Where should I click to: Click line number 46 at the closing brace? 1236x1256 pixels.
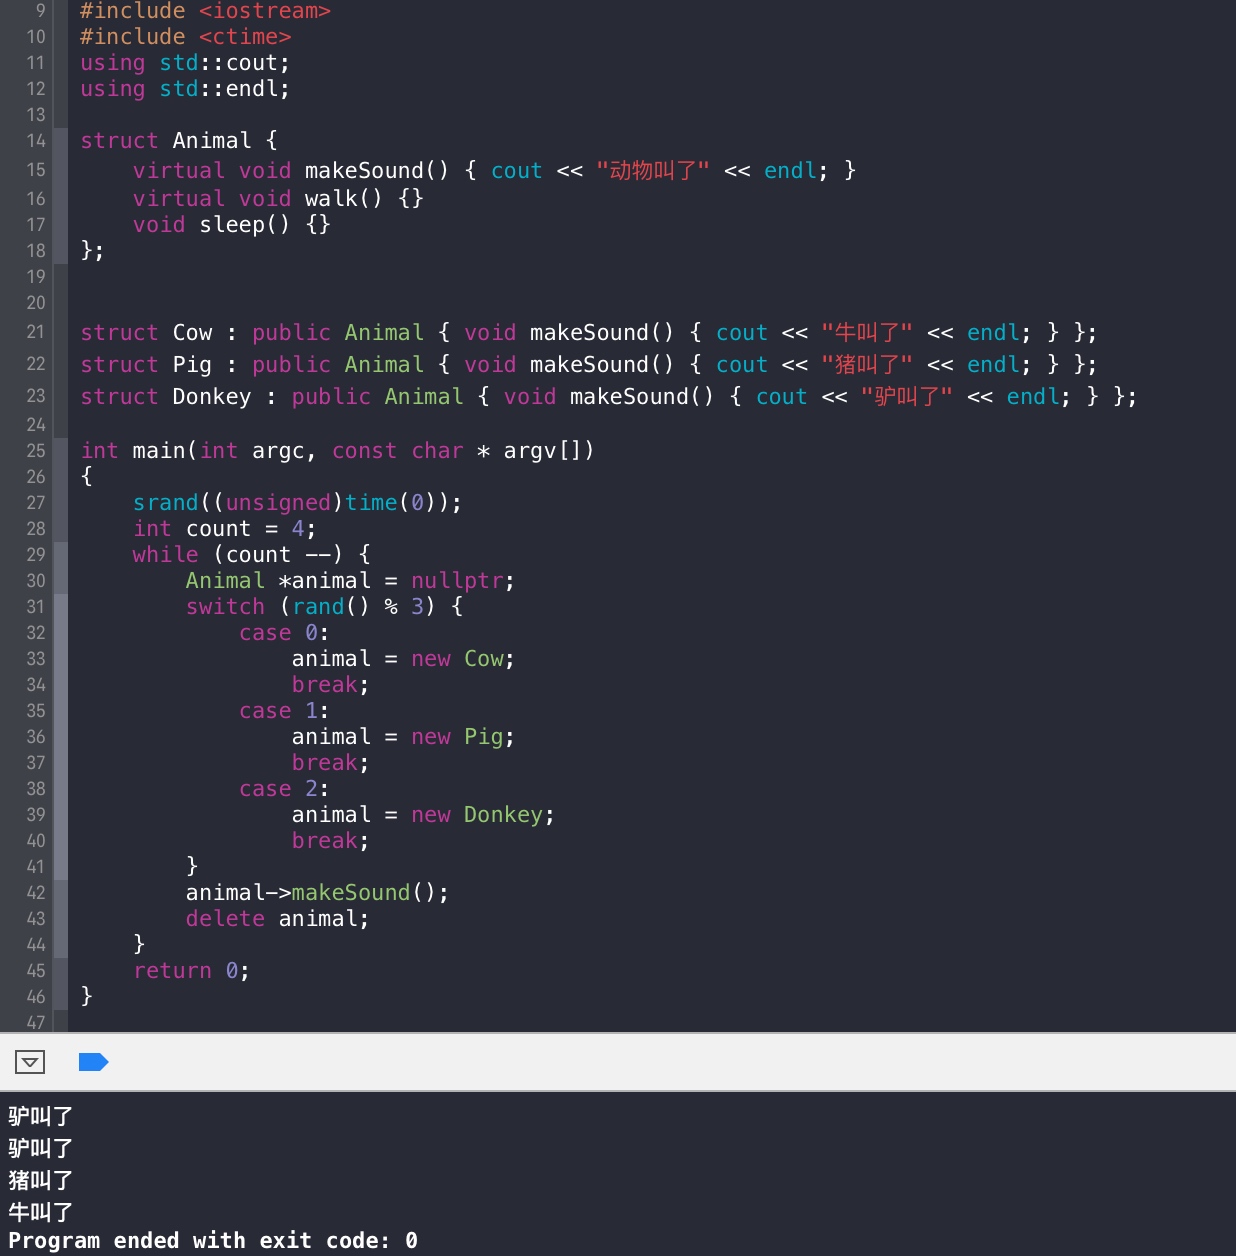(x=36, y=996)
